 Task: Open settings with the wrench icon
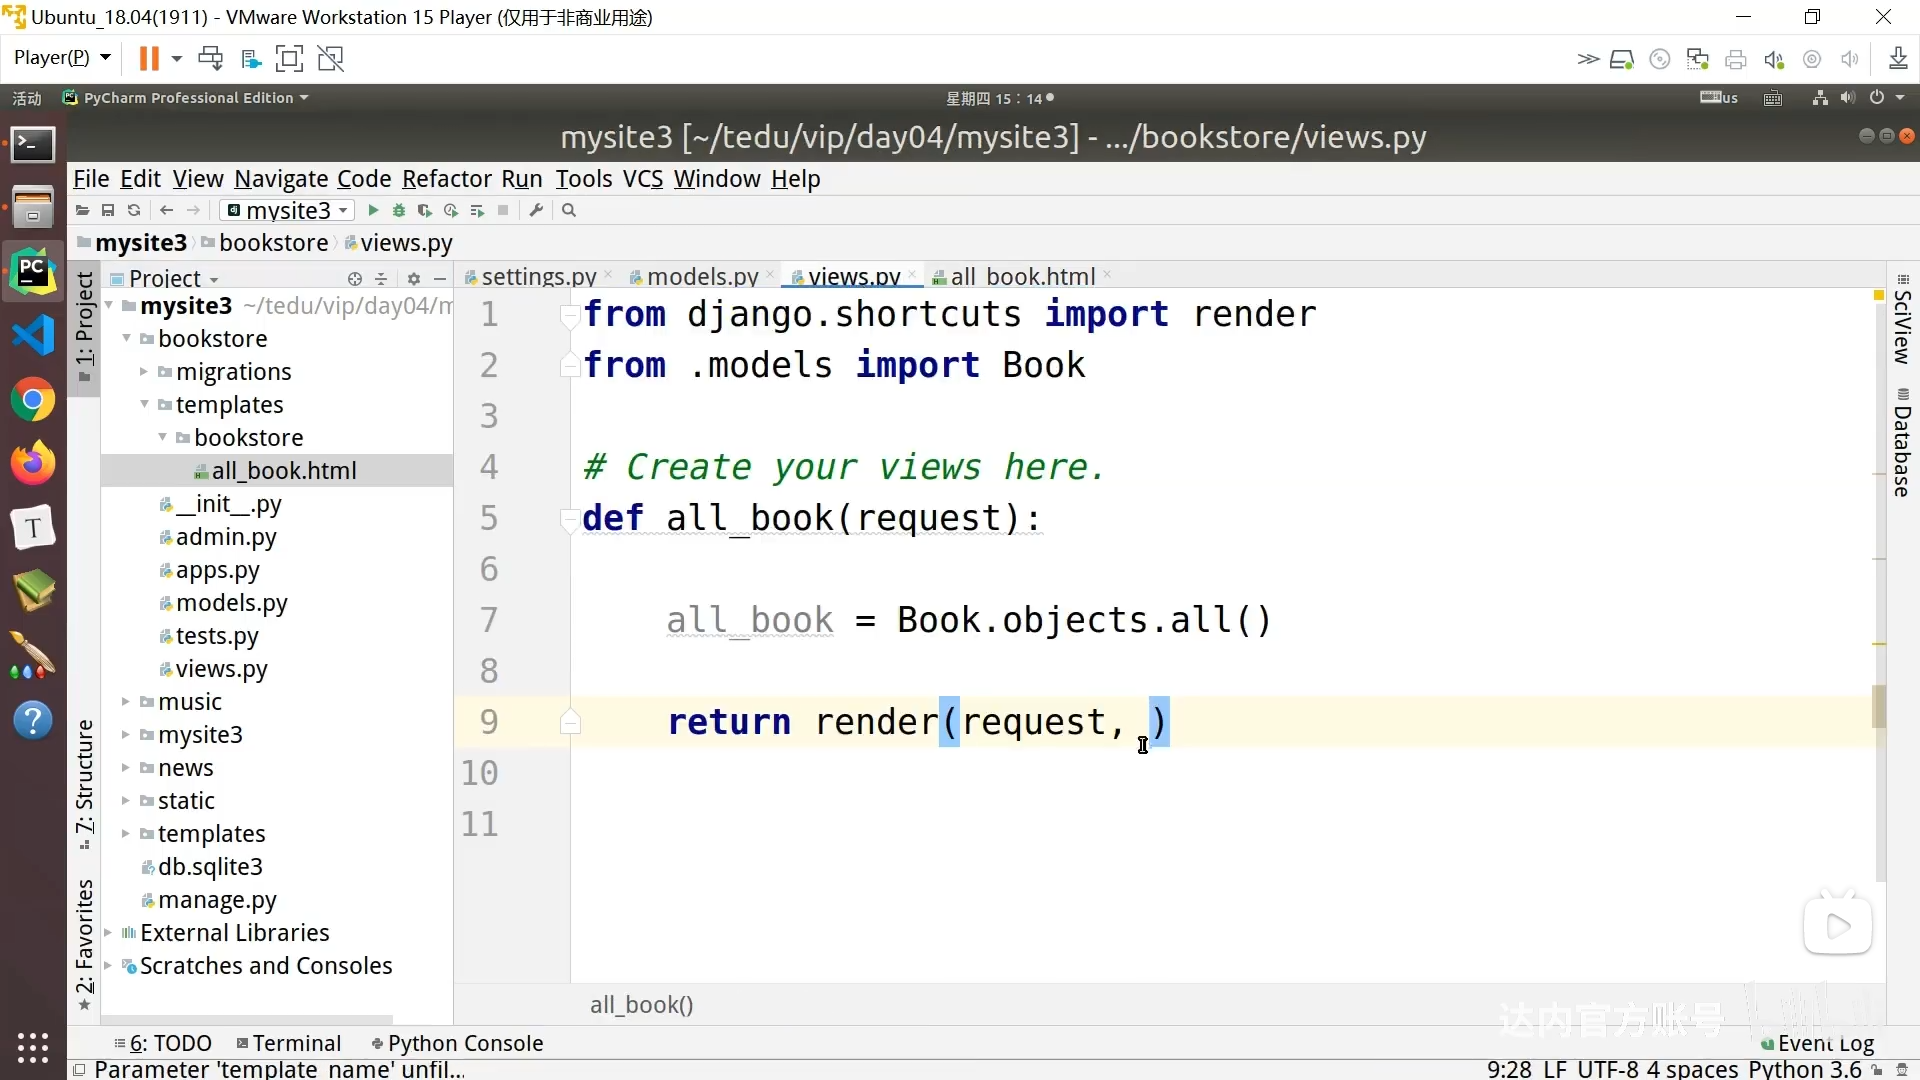coord(536,210)
